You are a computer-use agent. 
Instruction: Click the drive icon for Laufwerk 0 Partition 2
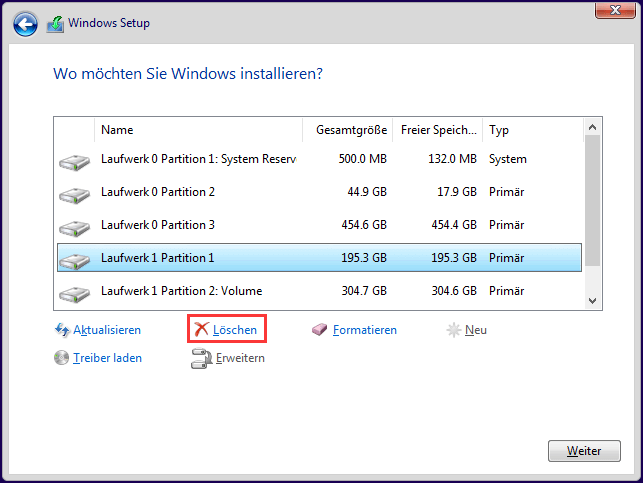pyautogui.click(x=74, y=195)
